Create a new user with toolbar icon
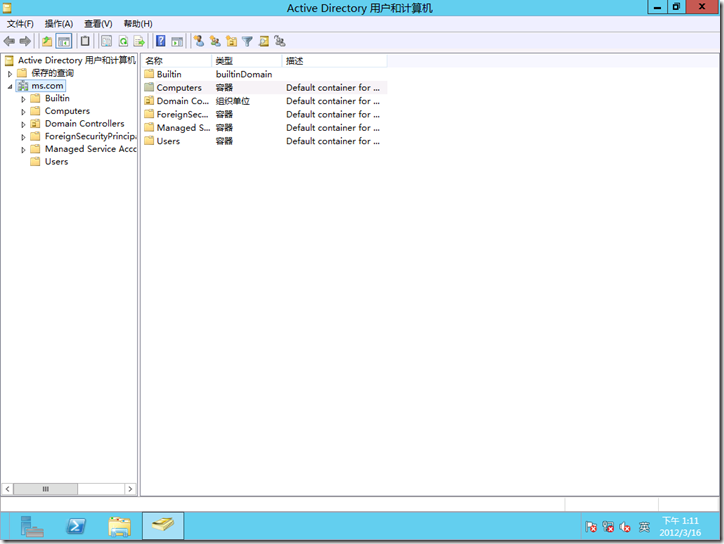Image resolution: width=724 pixels, height=544 pixels. click(199, 42)
